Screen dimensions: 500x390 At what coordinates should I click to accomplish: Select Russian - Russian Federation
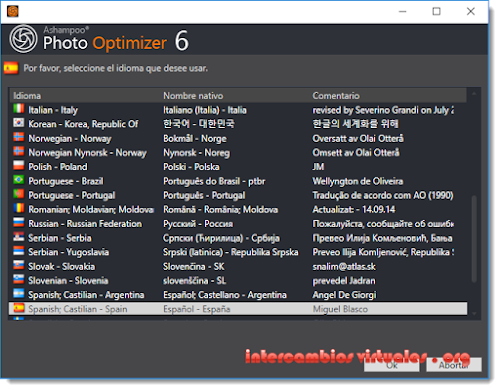click(238, 224)
